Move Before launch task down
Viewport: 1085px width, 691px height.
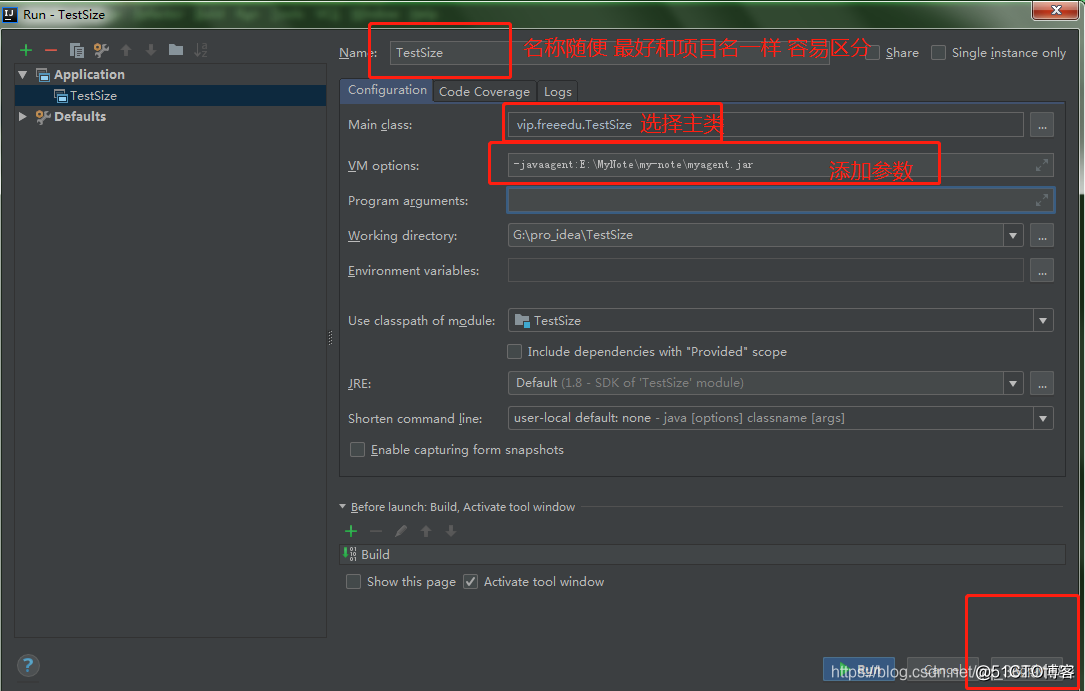tap(450, 531)
